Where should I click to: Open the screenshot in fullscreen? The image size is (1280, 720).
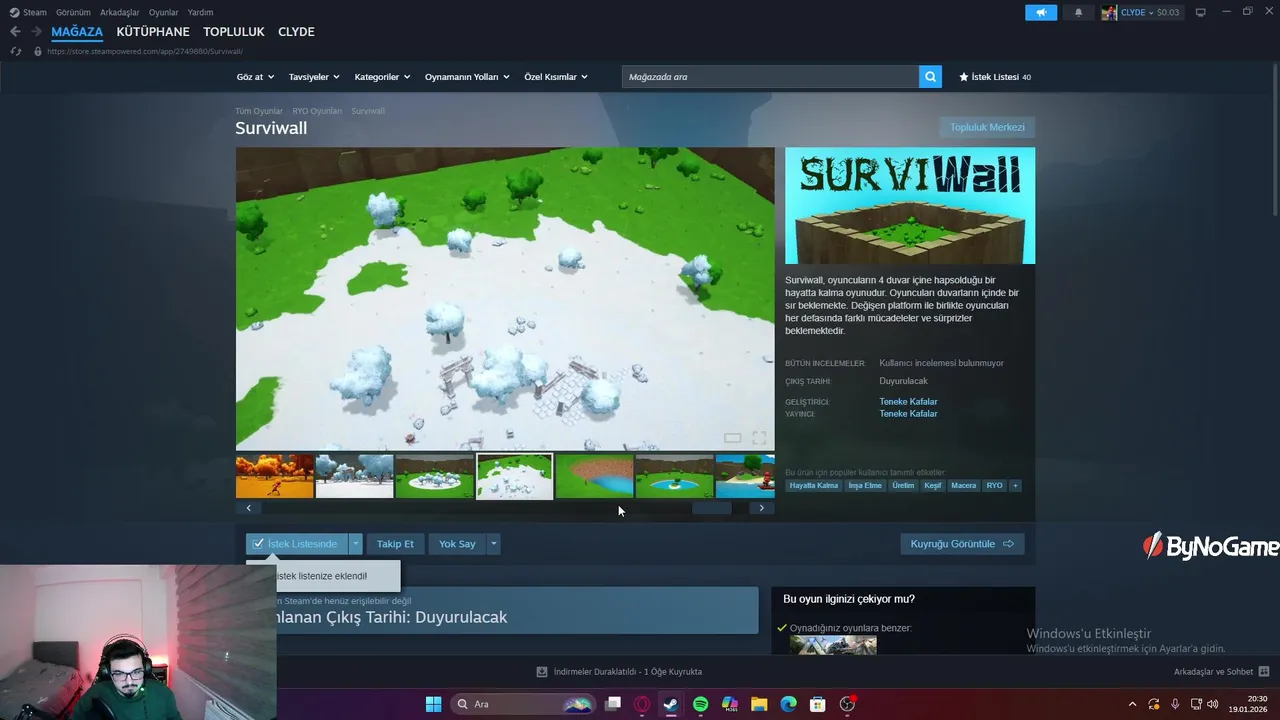coord(759,438)
